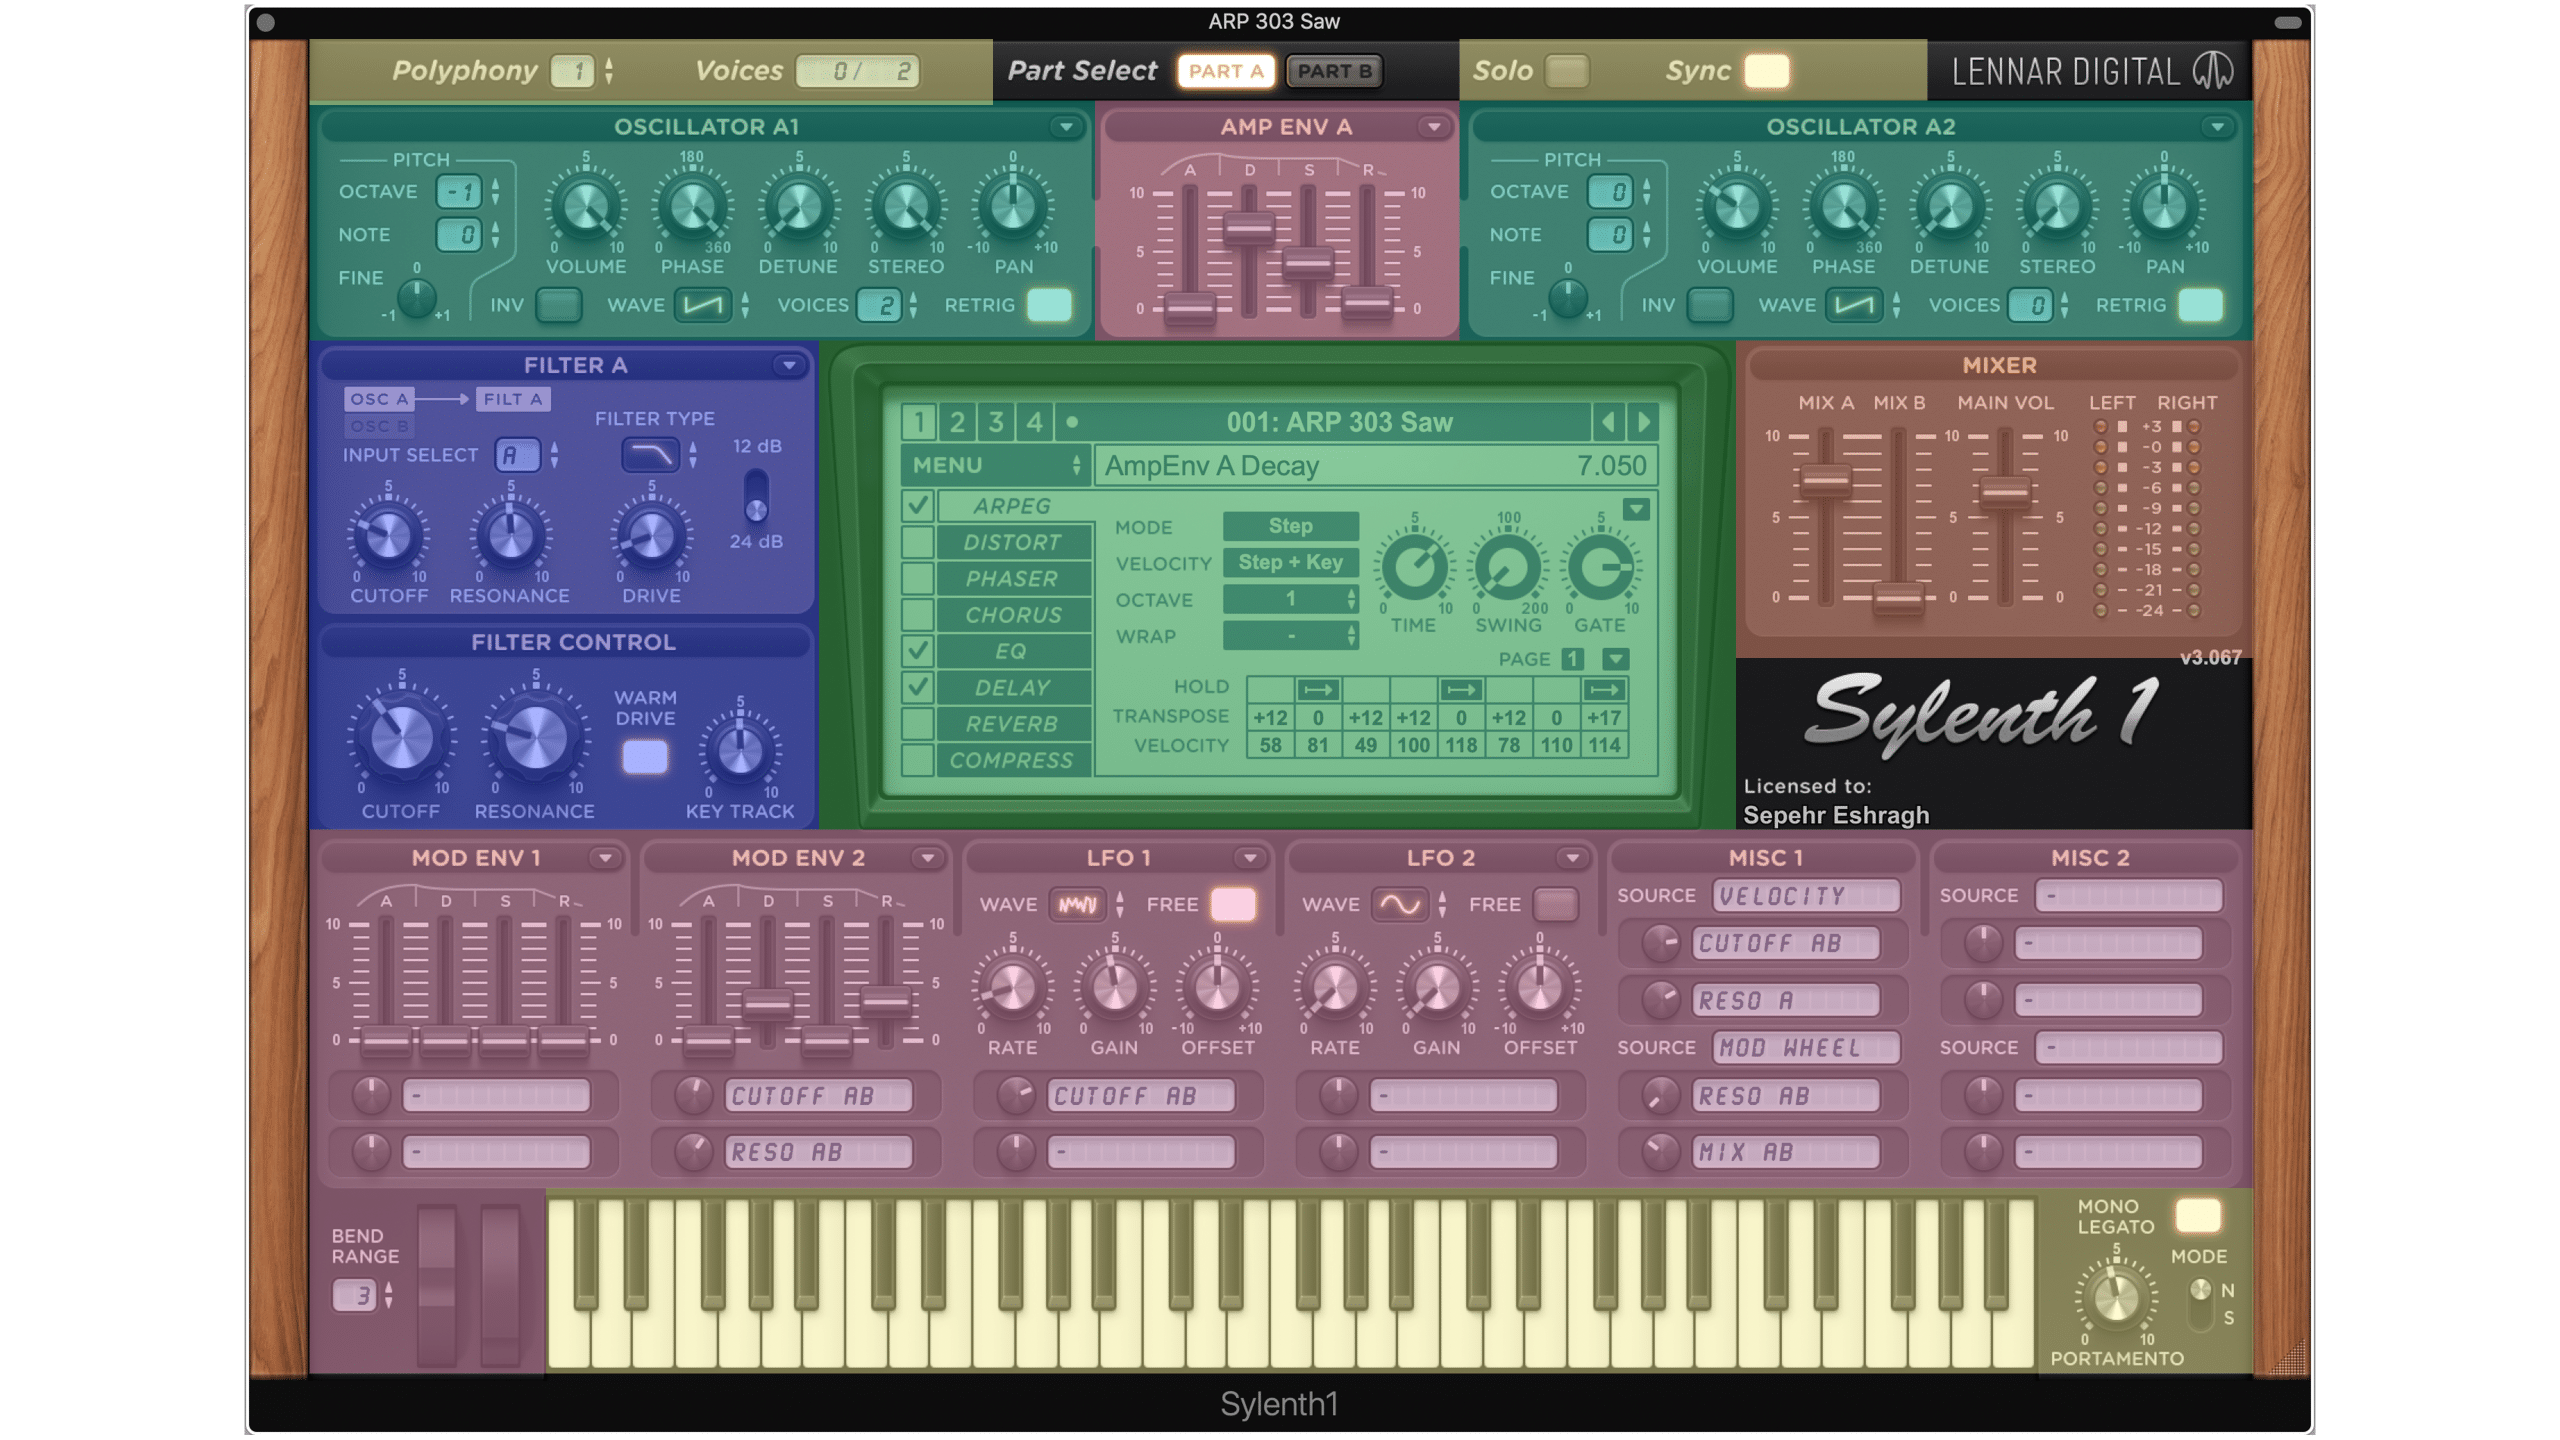Click the Amp Env A Decay slider

[1249, 229]
